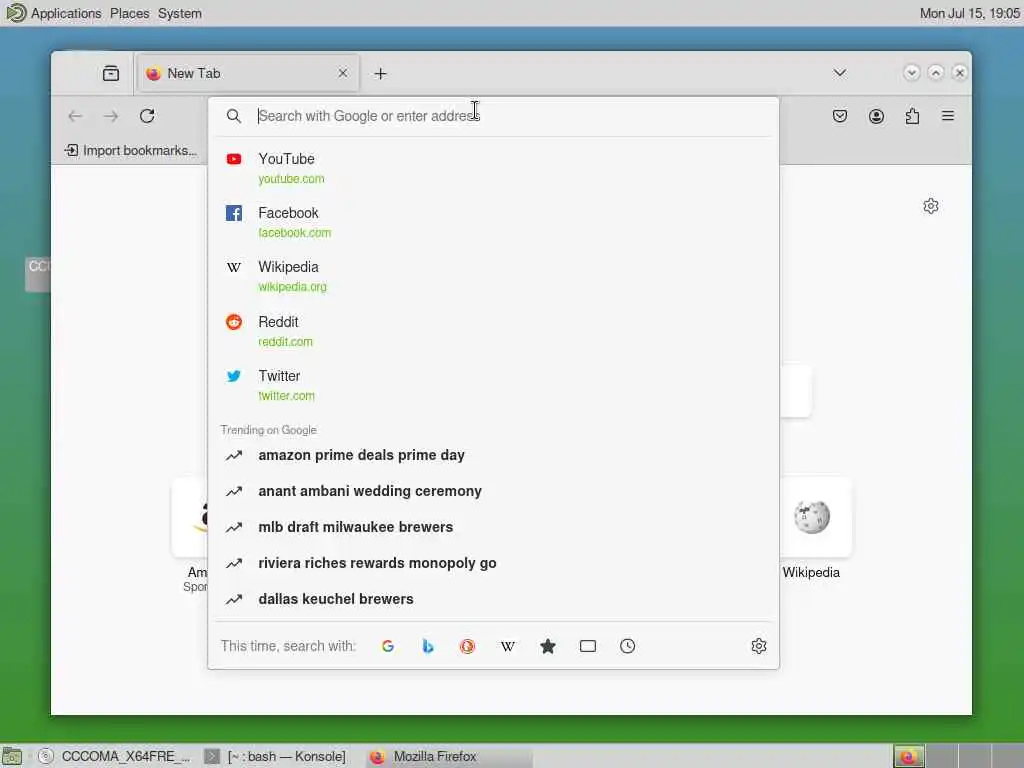Open Save to Pocket icon
1024x768 pixels.
[x=840, y=116]
